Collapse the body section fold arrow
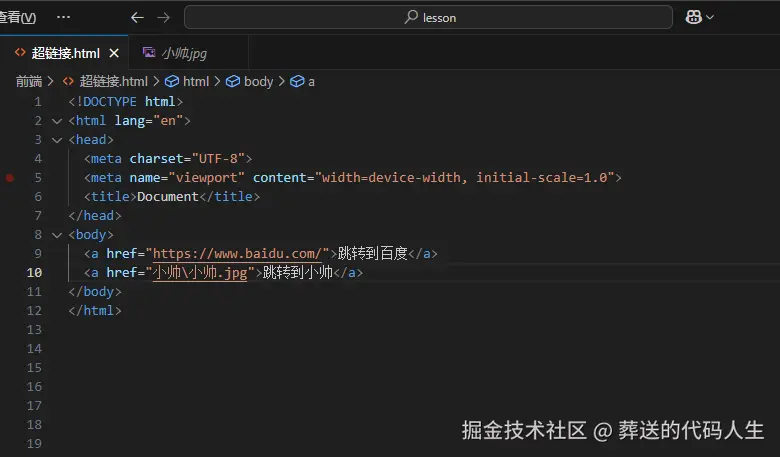 click(x=57, y=235)
